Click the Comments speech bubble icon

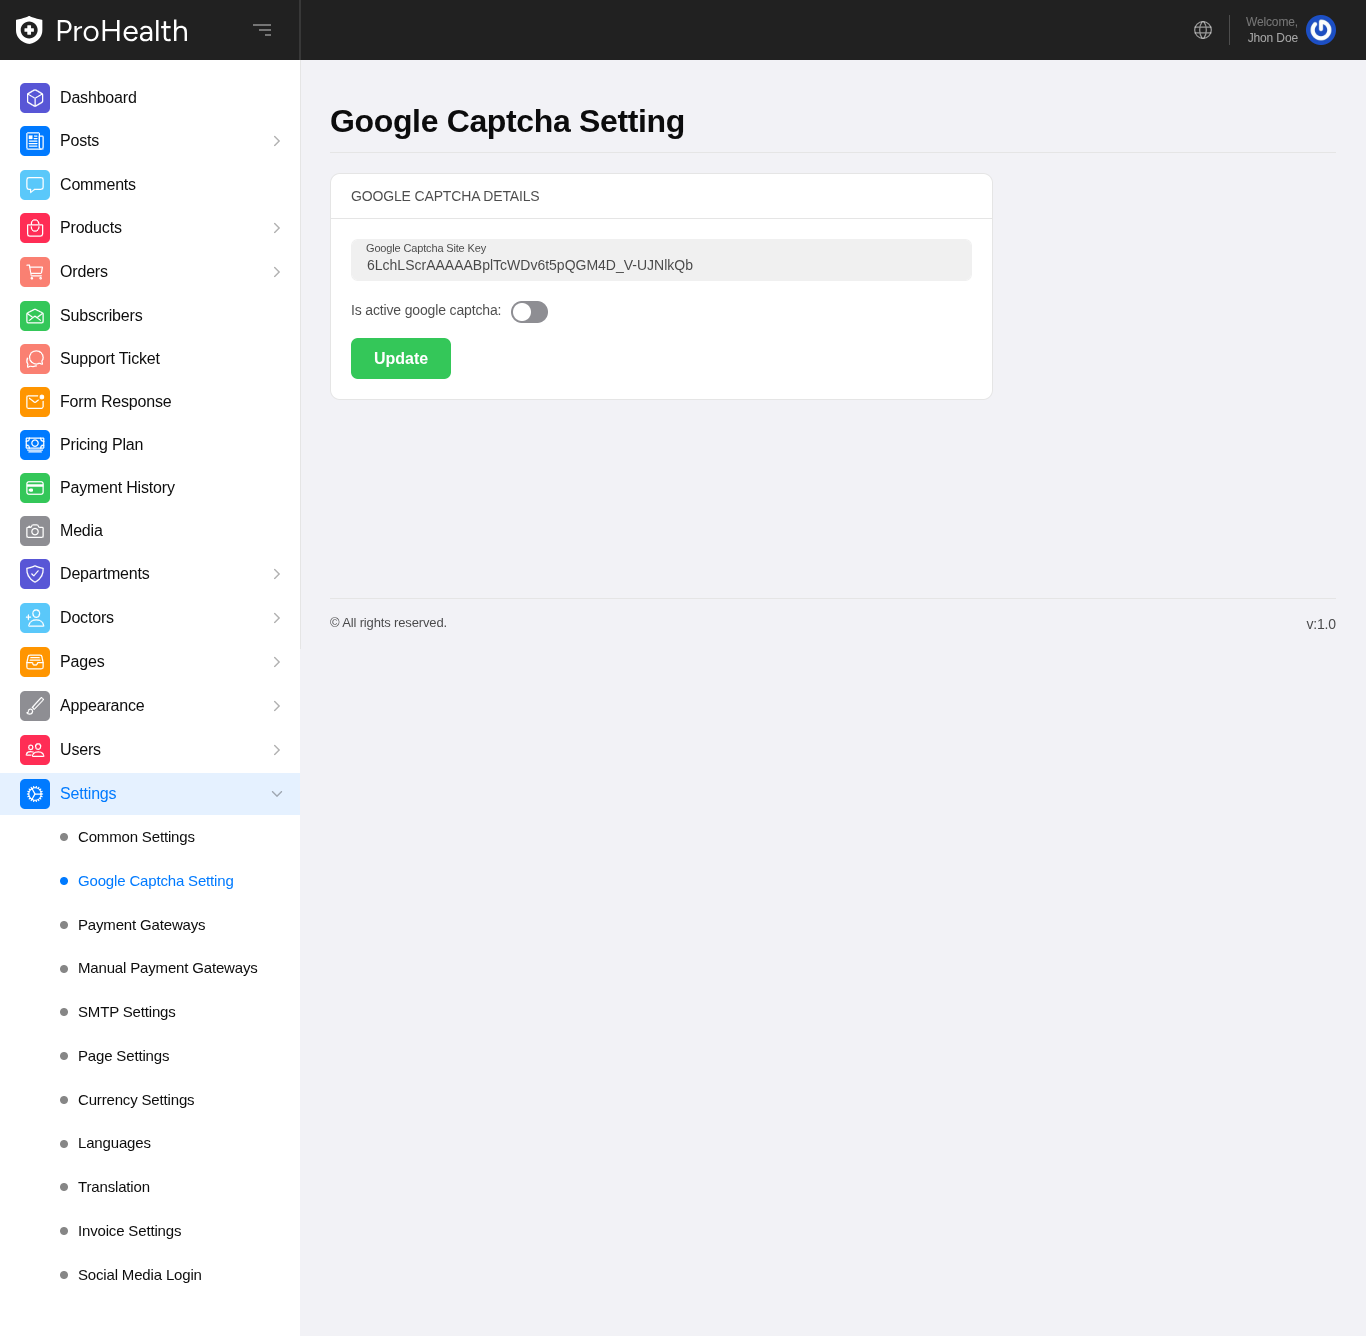click(35, 185)
